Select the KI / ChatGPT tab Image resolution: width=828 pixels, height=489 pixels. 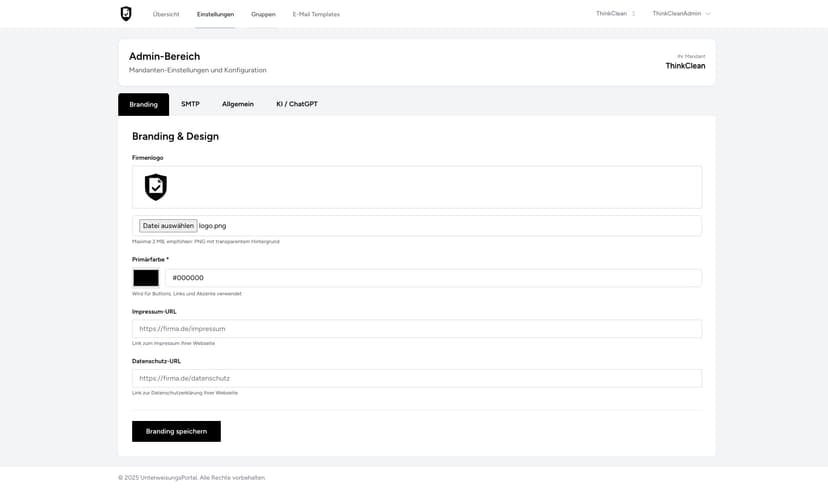click(296, 104)
